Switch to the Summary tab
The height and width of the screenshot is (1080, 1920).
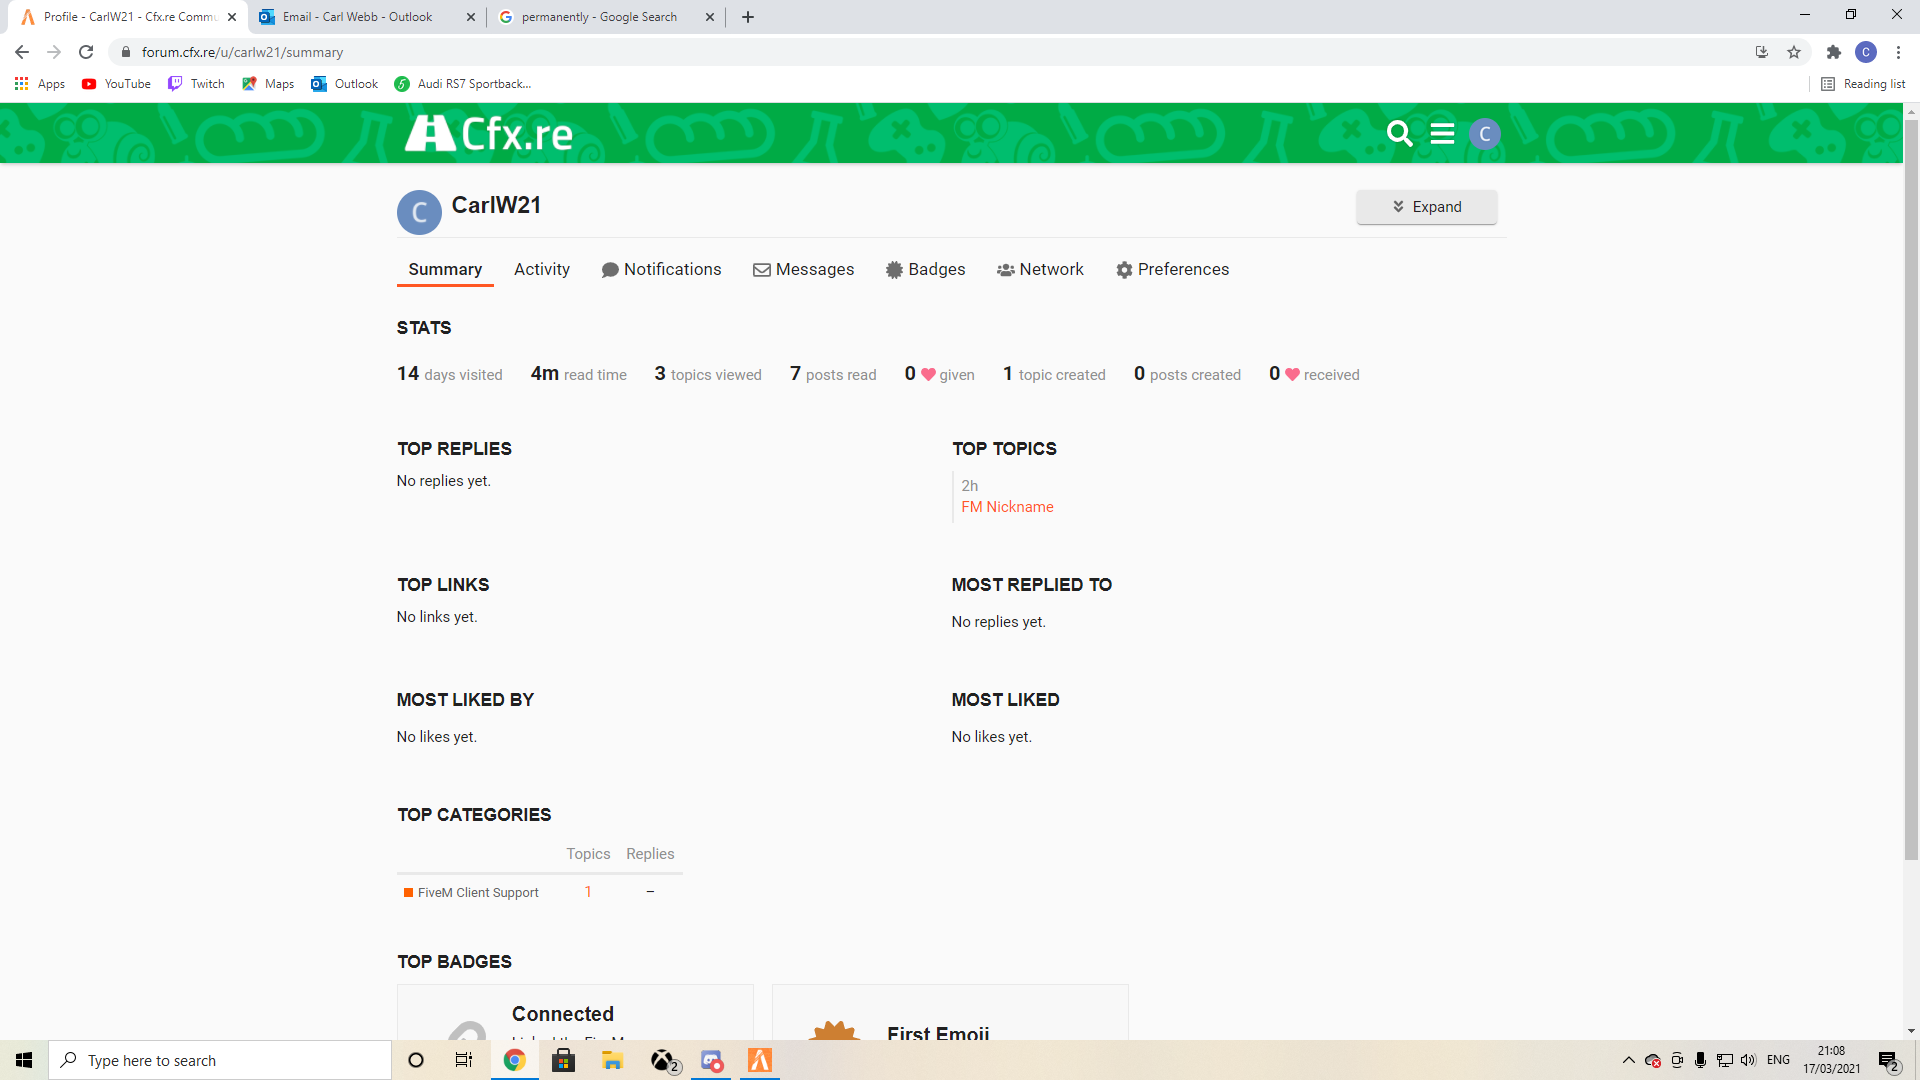[x=445, y=269]
